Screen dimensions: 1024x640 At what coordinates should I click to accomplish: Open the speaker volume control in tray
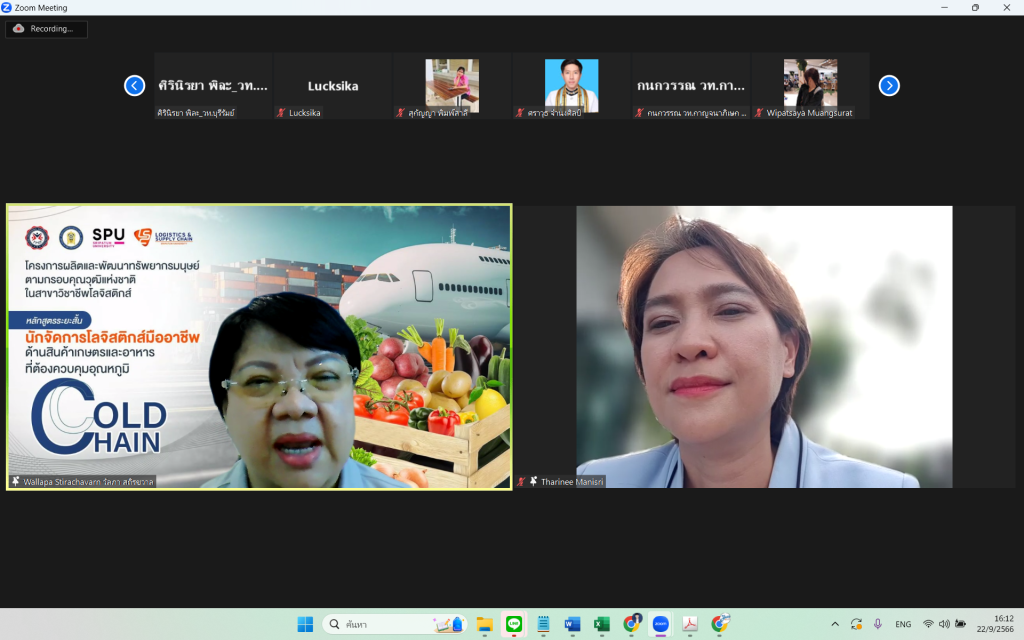click(944, 624)
